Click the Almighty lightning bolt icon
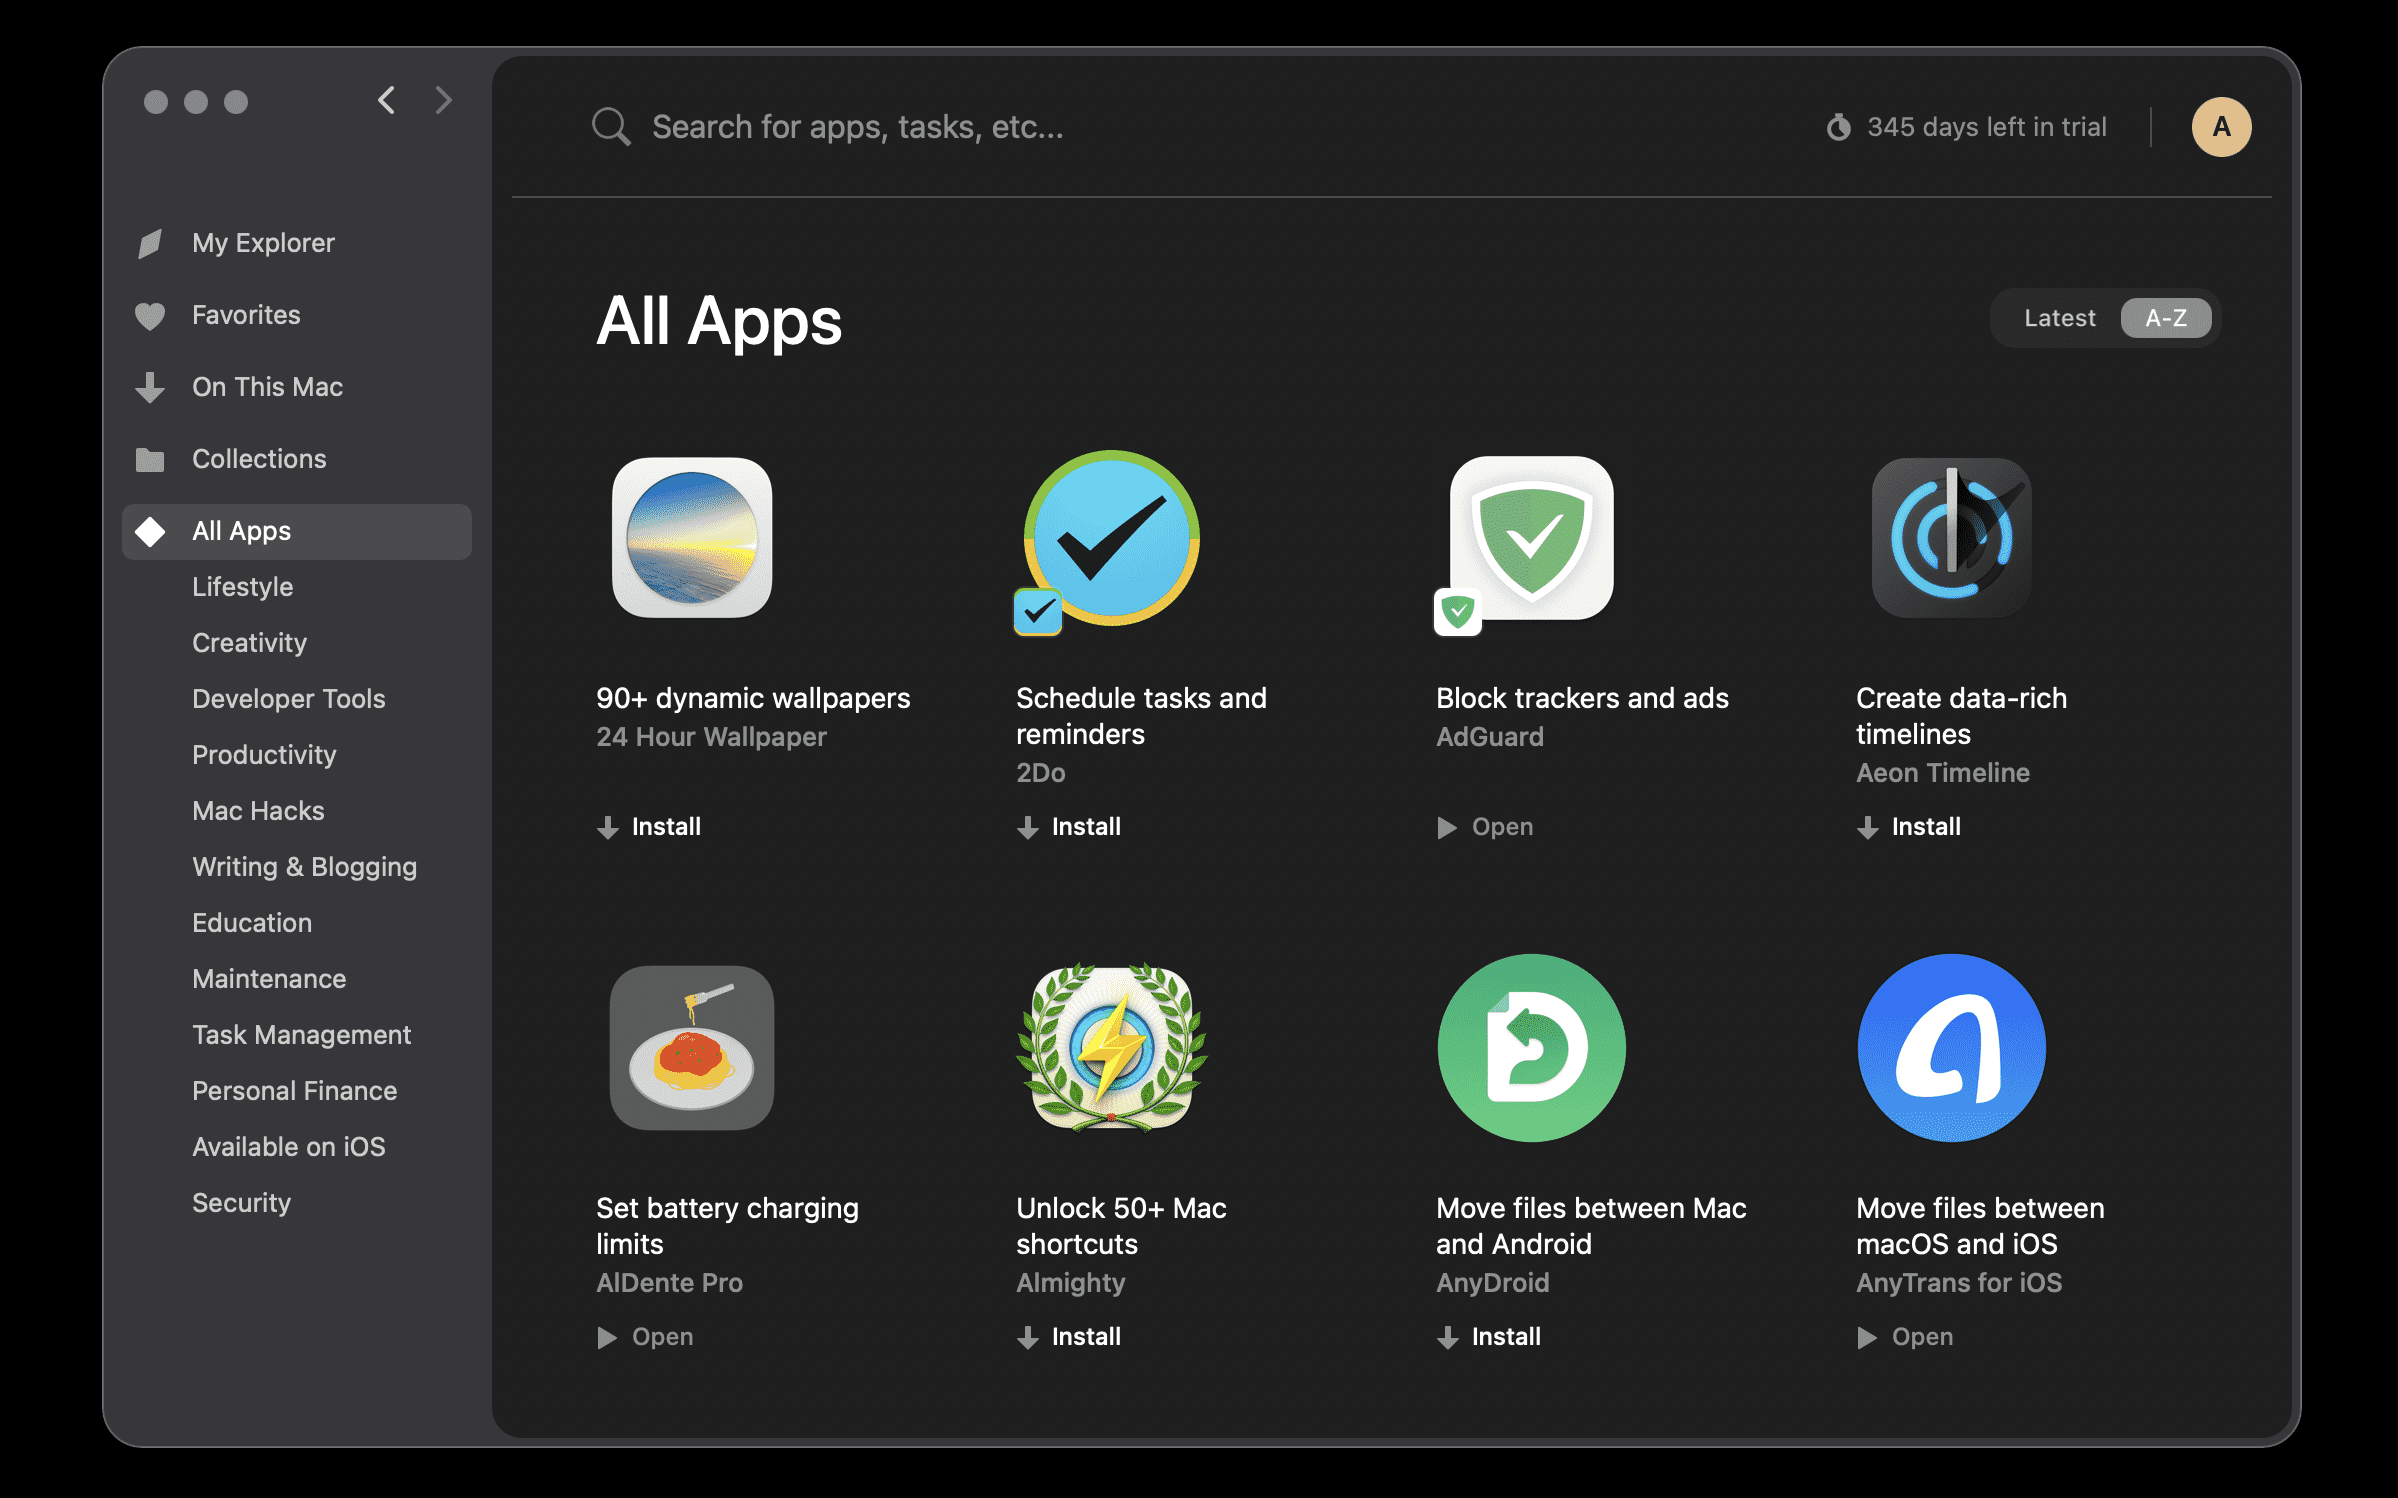 coord(1111,1048)
